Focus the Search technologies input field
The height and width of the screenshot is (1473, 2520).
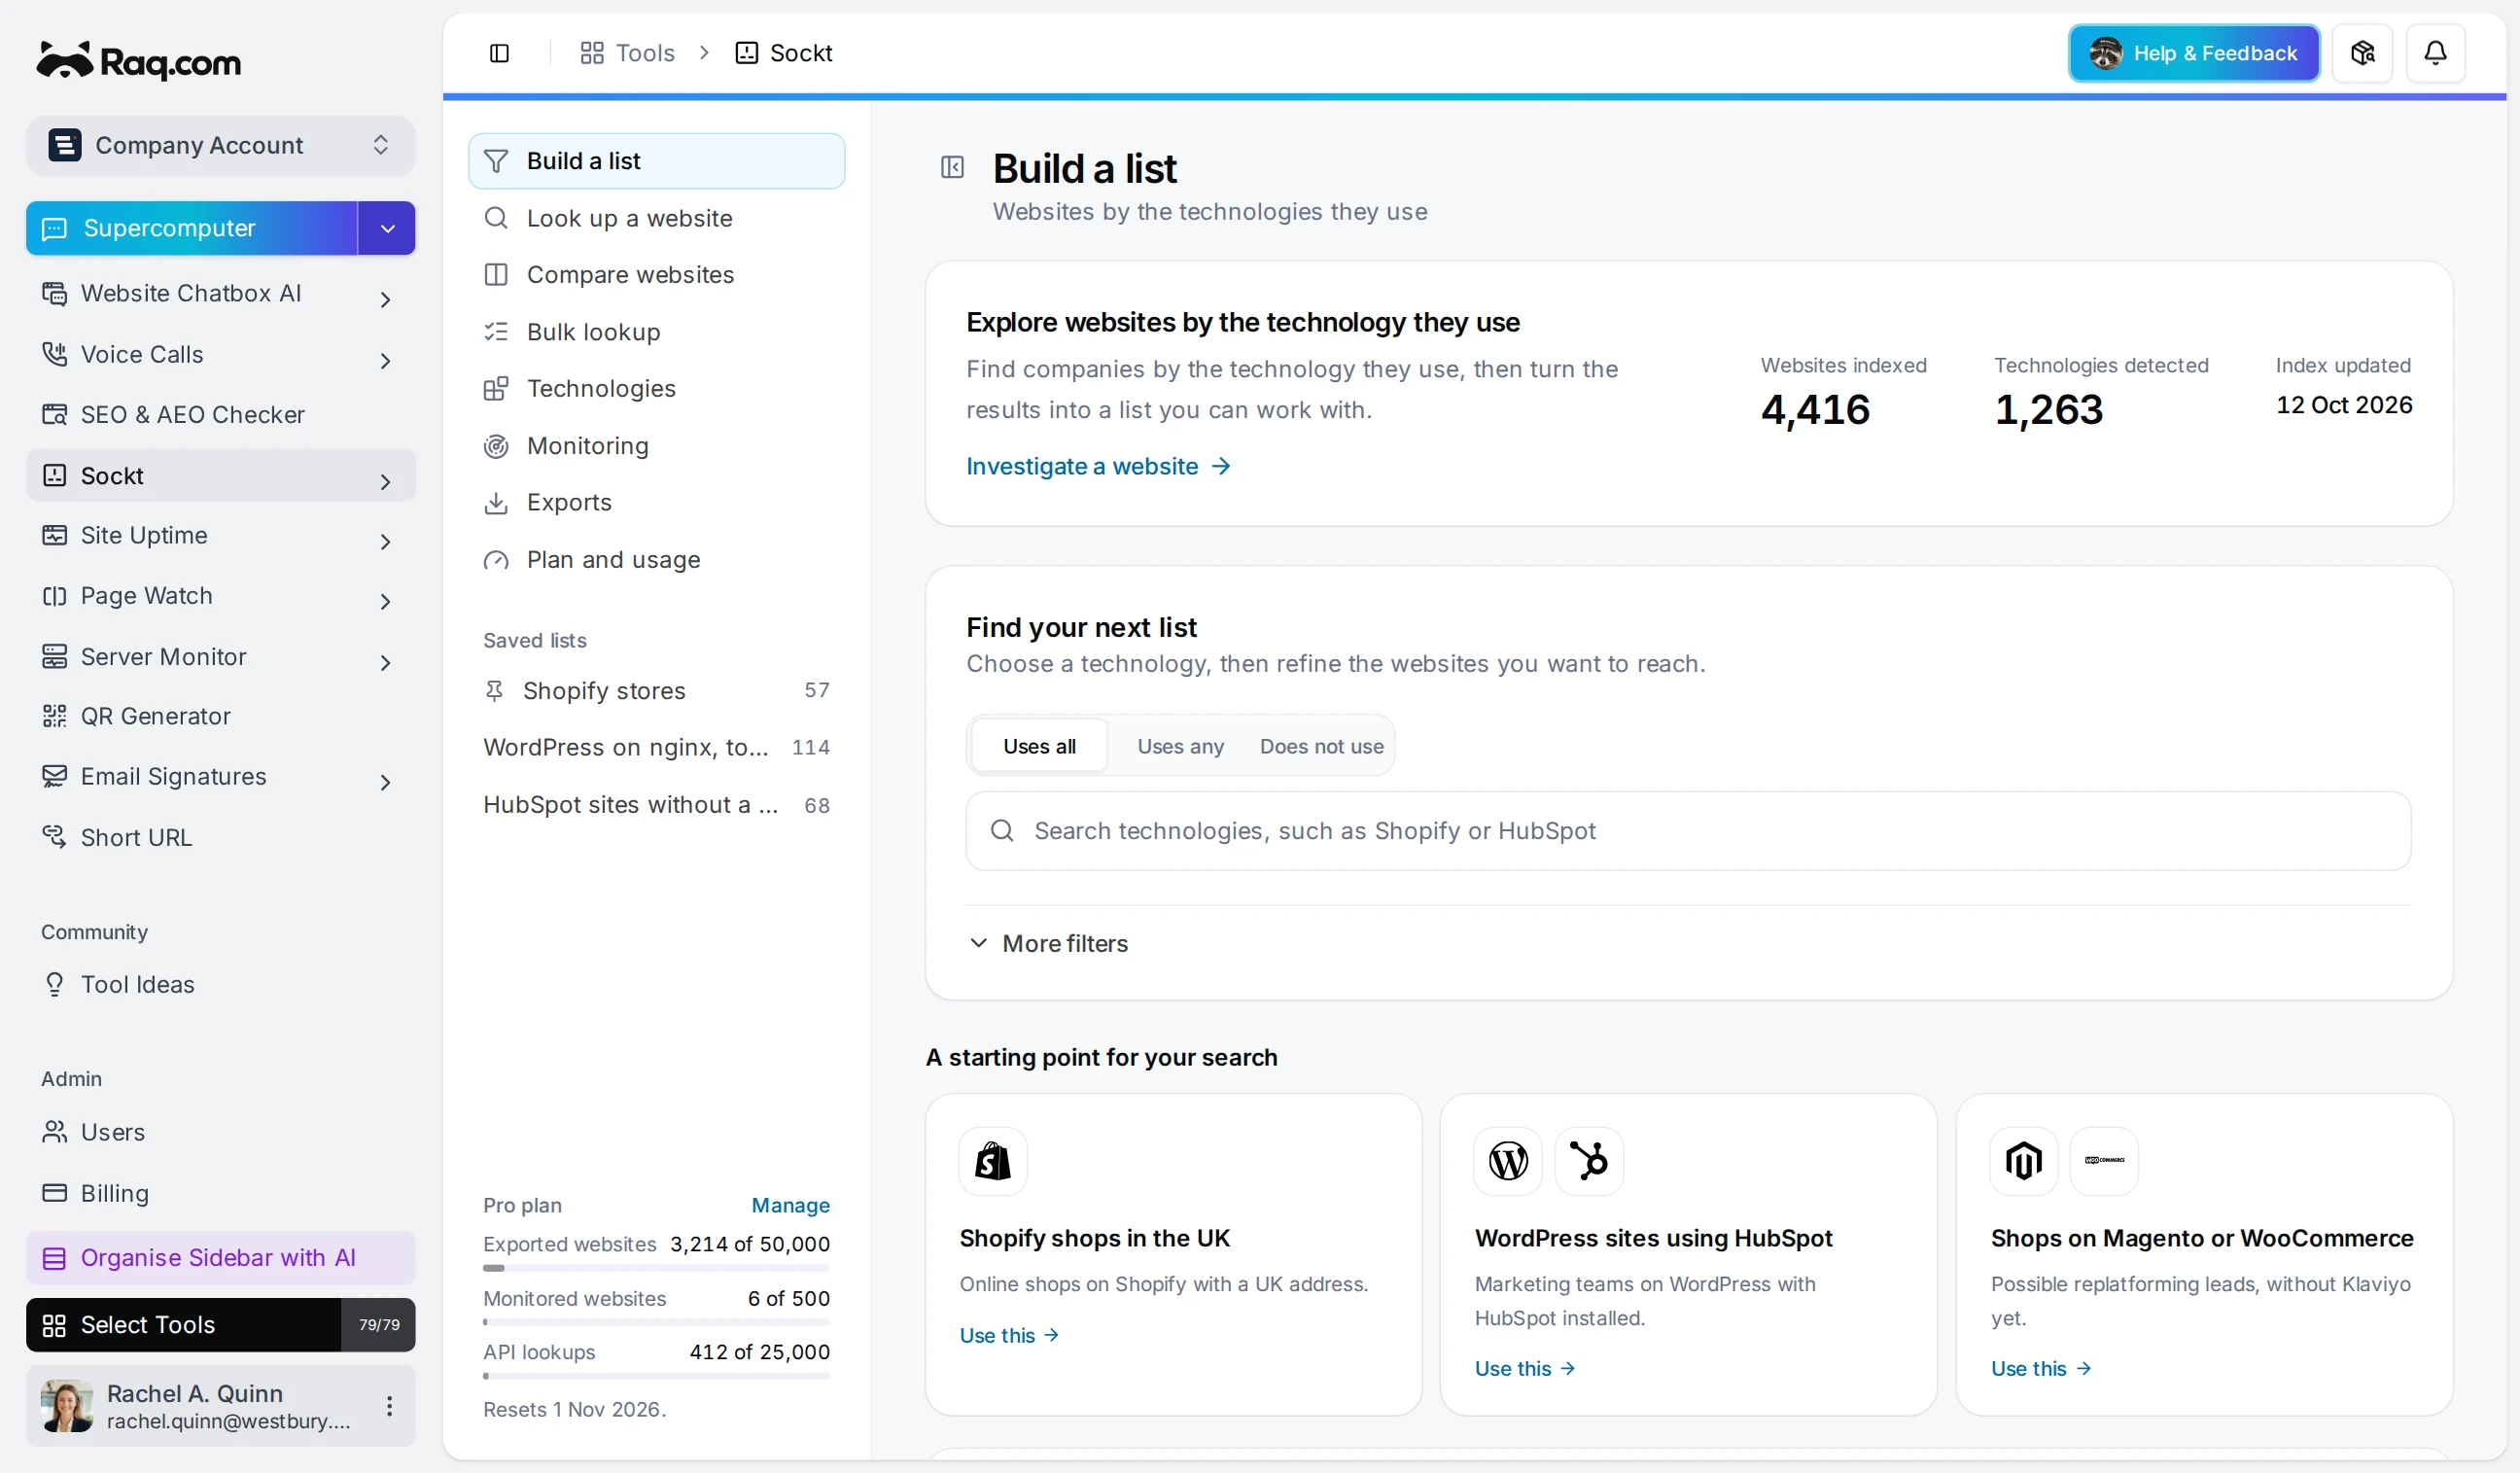click(1688, 831)
